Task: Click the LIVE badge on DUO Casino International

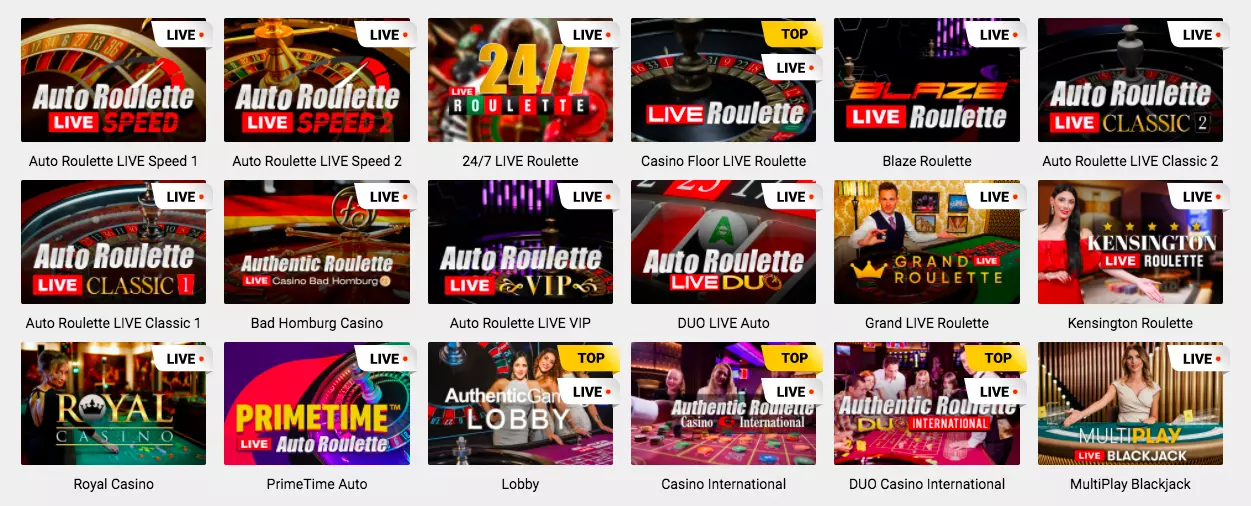Action: [x=997, y=392]
